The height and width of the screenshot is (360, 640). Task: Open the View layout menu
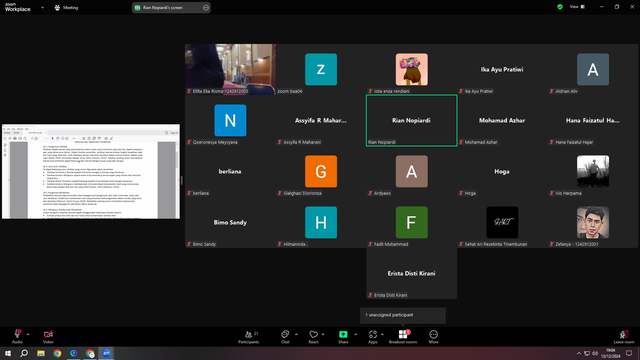tap(577, 7)
